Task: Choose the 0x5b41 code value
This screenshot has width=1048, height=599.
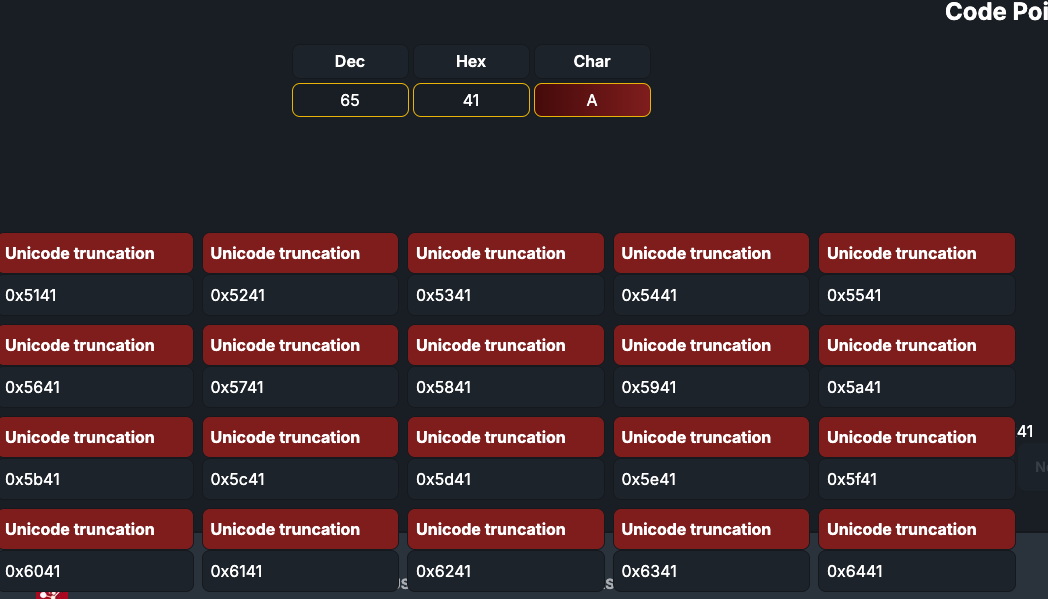Action: coord(96,479)
